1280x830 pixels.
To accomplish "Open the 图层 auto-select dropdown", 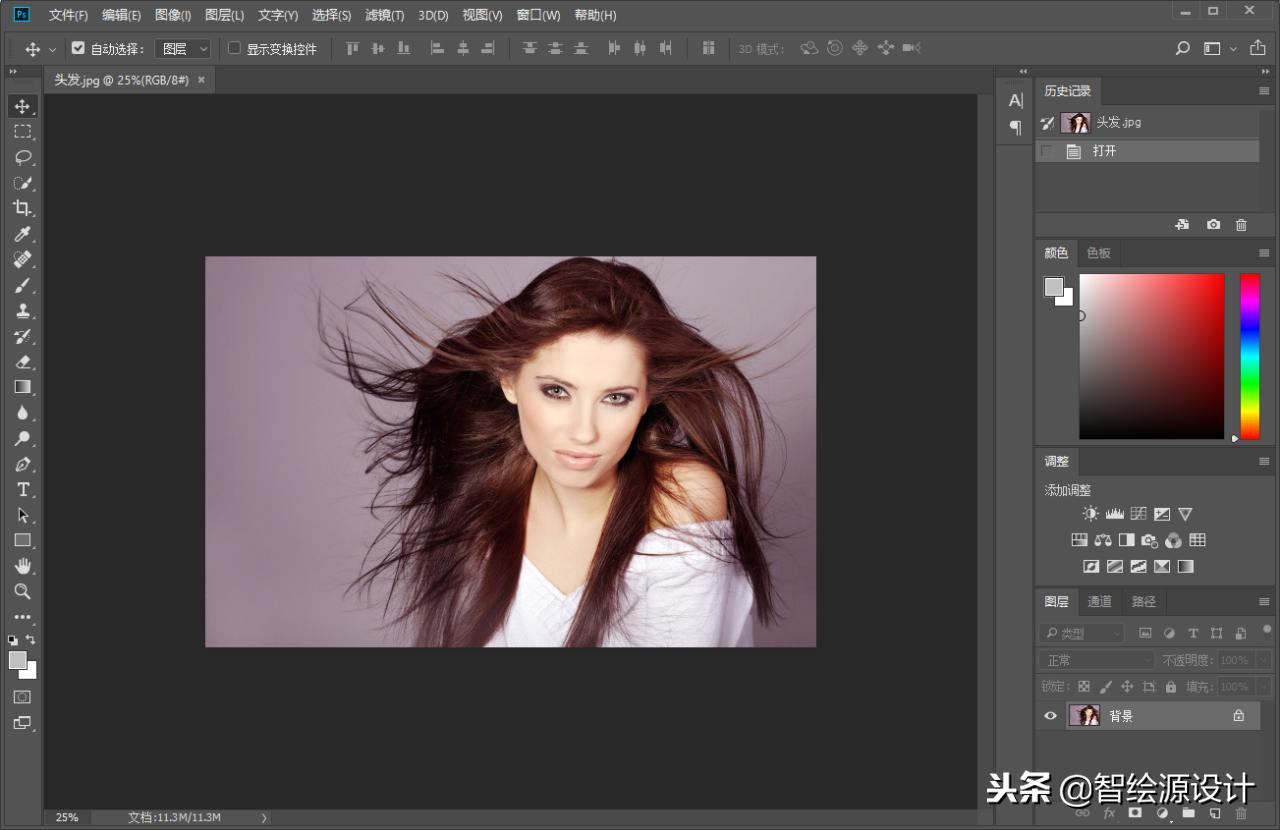I will coord(184,48).
